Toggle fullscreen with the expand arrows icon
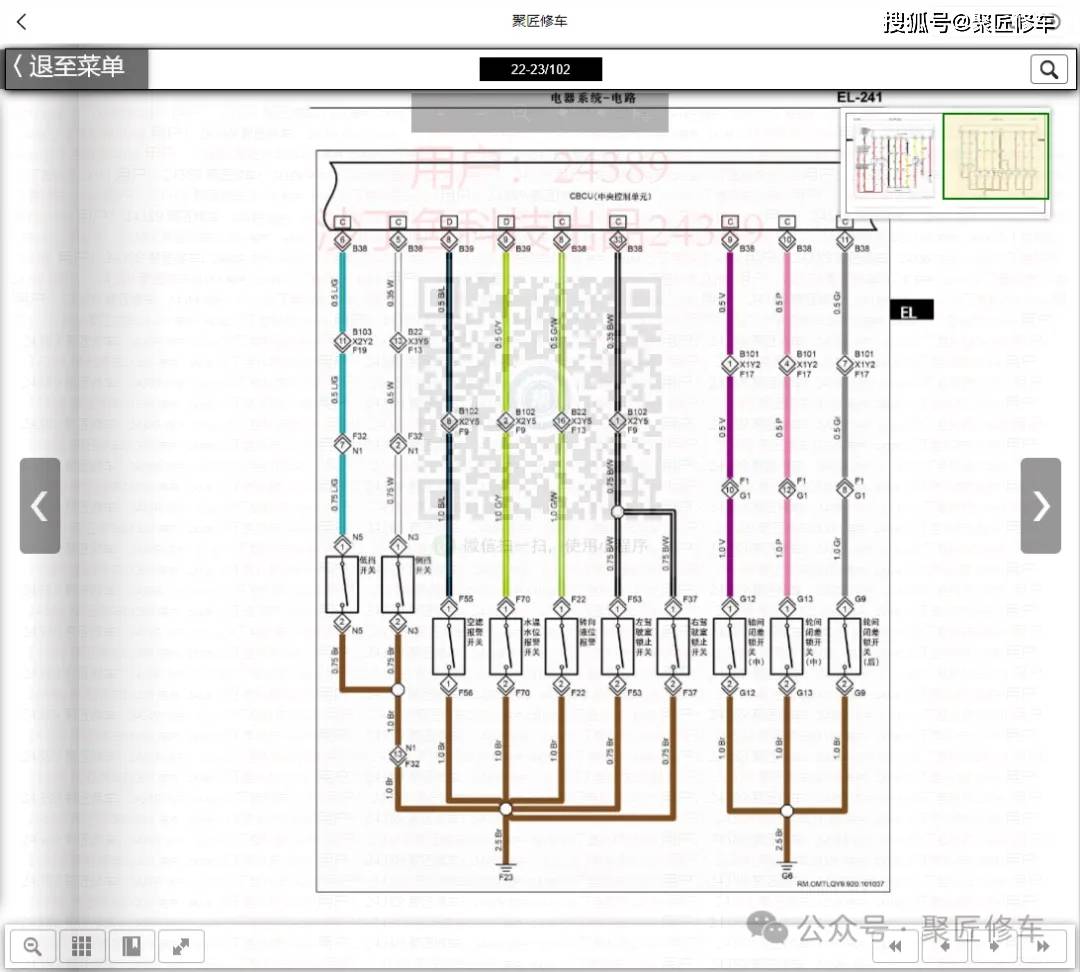 pos(181,947)
